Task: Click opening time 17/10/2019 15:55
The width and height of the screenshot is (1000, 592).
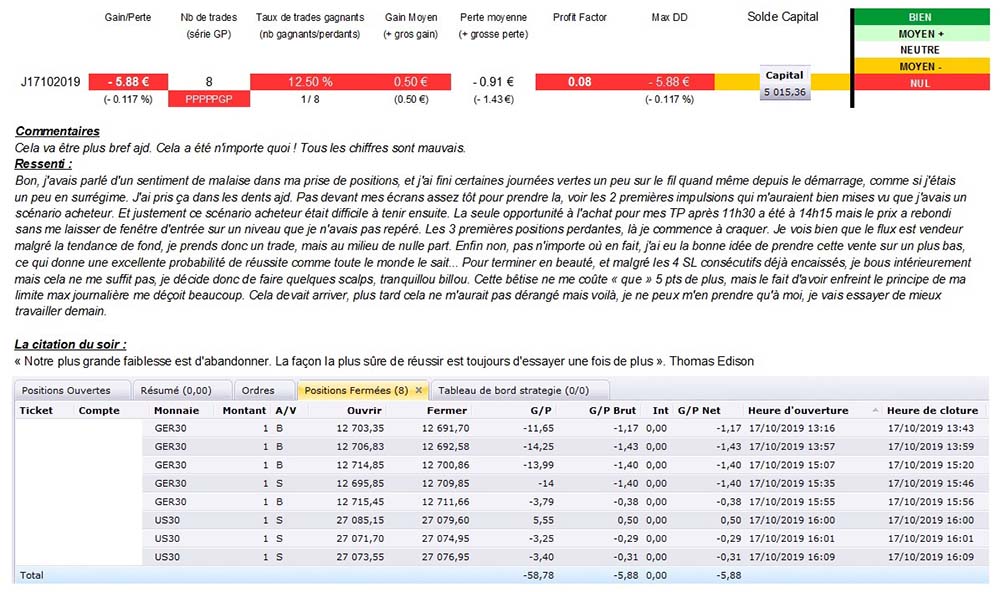Action: (x=791, y=502)
